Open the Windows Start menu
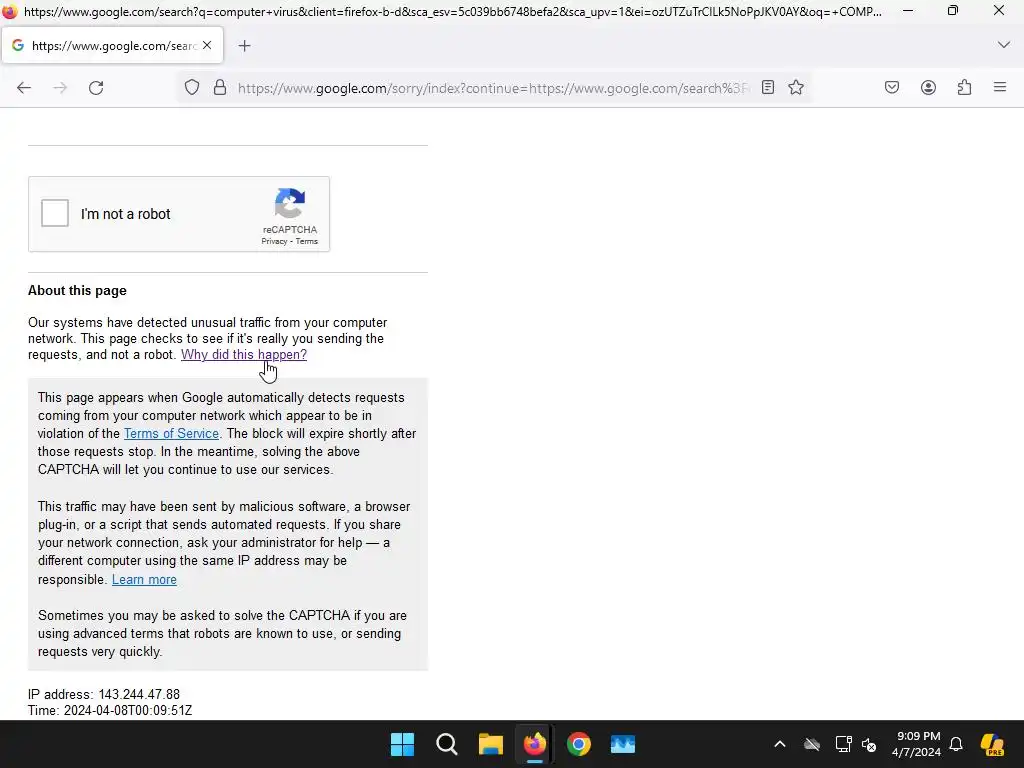1024x768 pixels. (402, 744)
